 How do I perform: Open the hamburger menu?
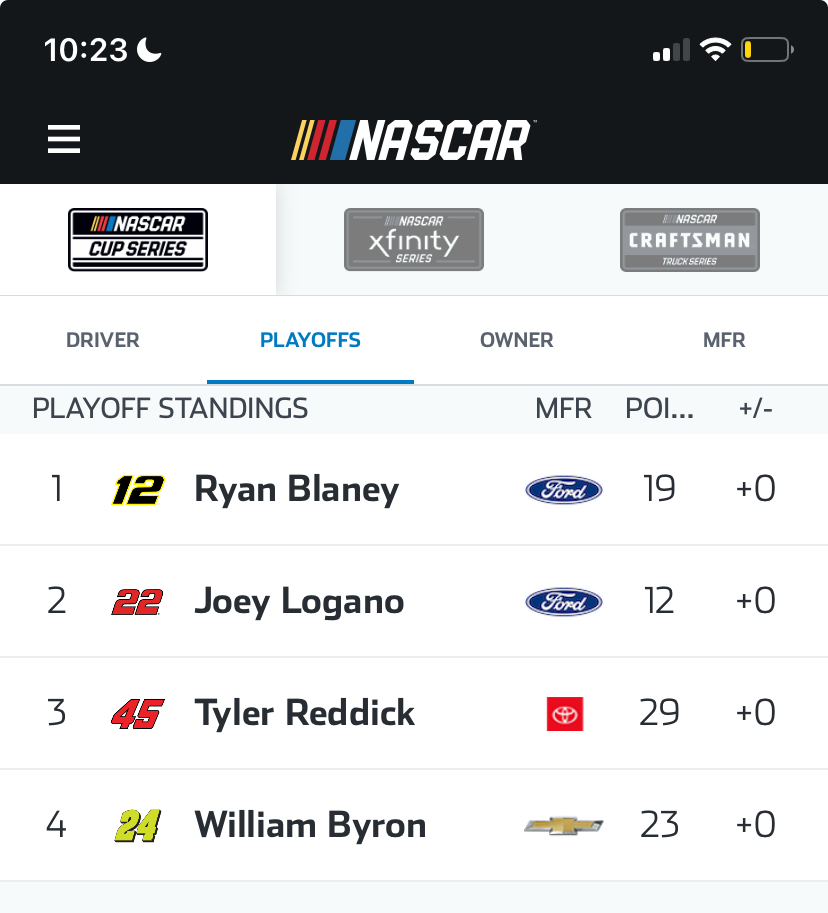click(x=64, y=139)
